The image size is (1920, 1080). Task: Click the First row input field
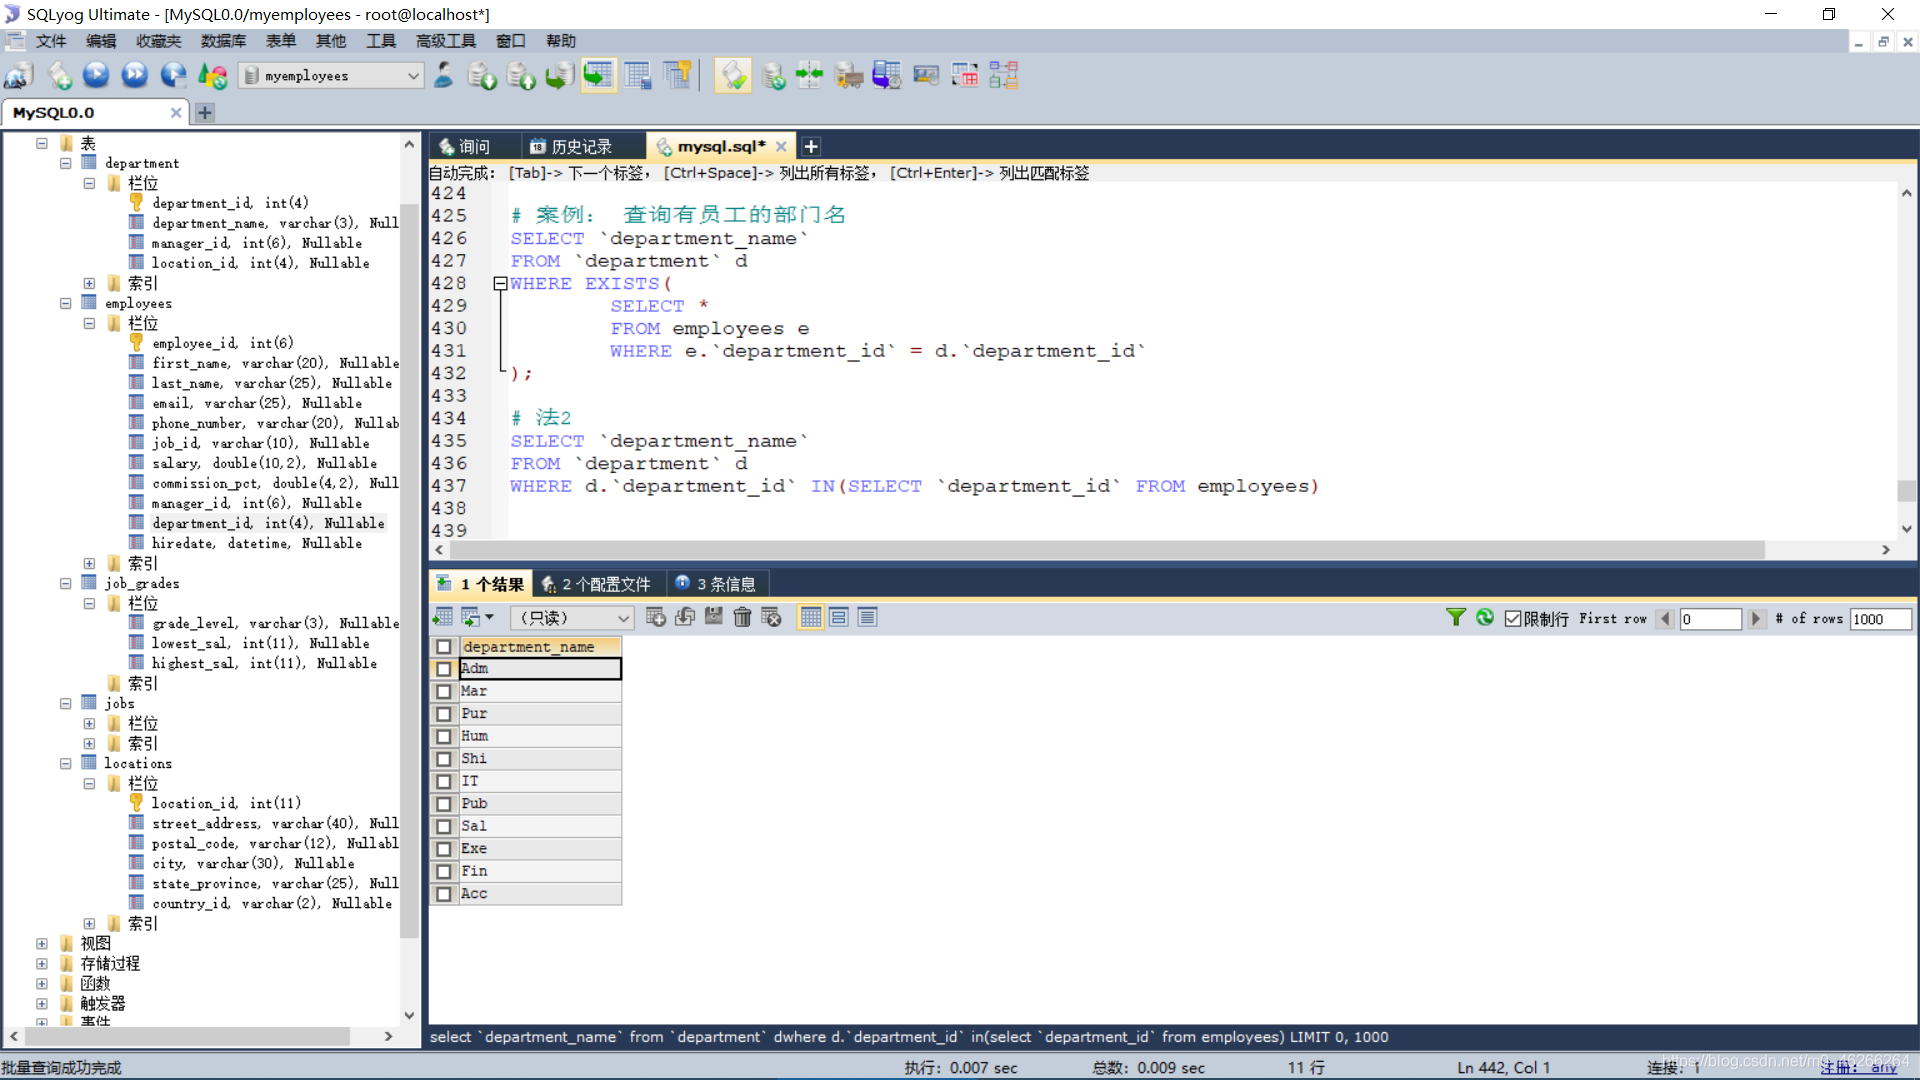[1710, 619]
